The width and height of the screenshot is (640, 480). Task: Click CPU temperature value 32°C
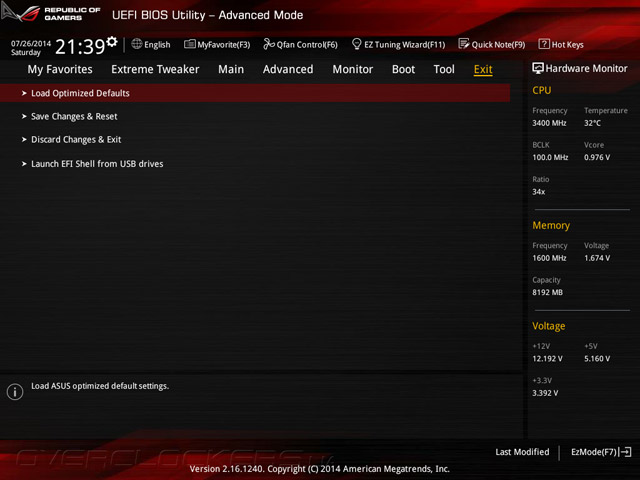tap(592, 123)
